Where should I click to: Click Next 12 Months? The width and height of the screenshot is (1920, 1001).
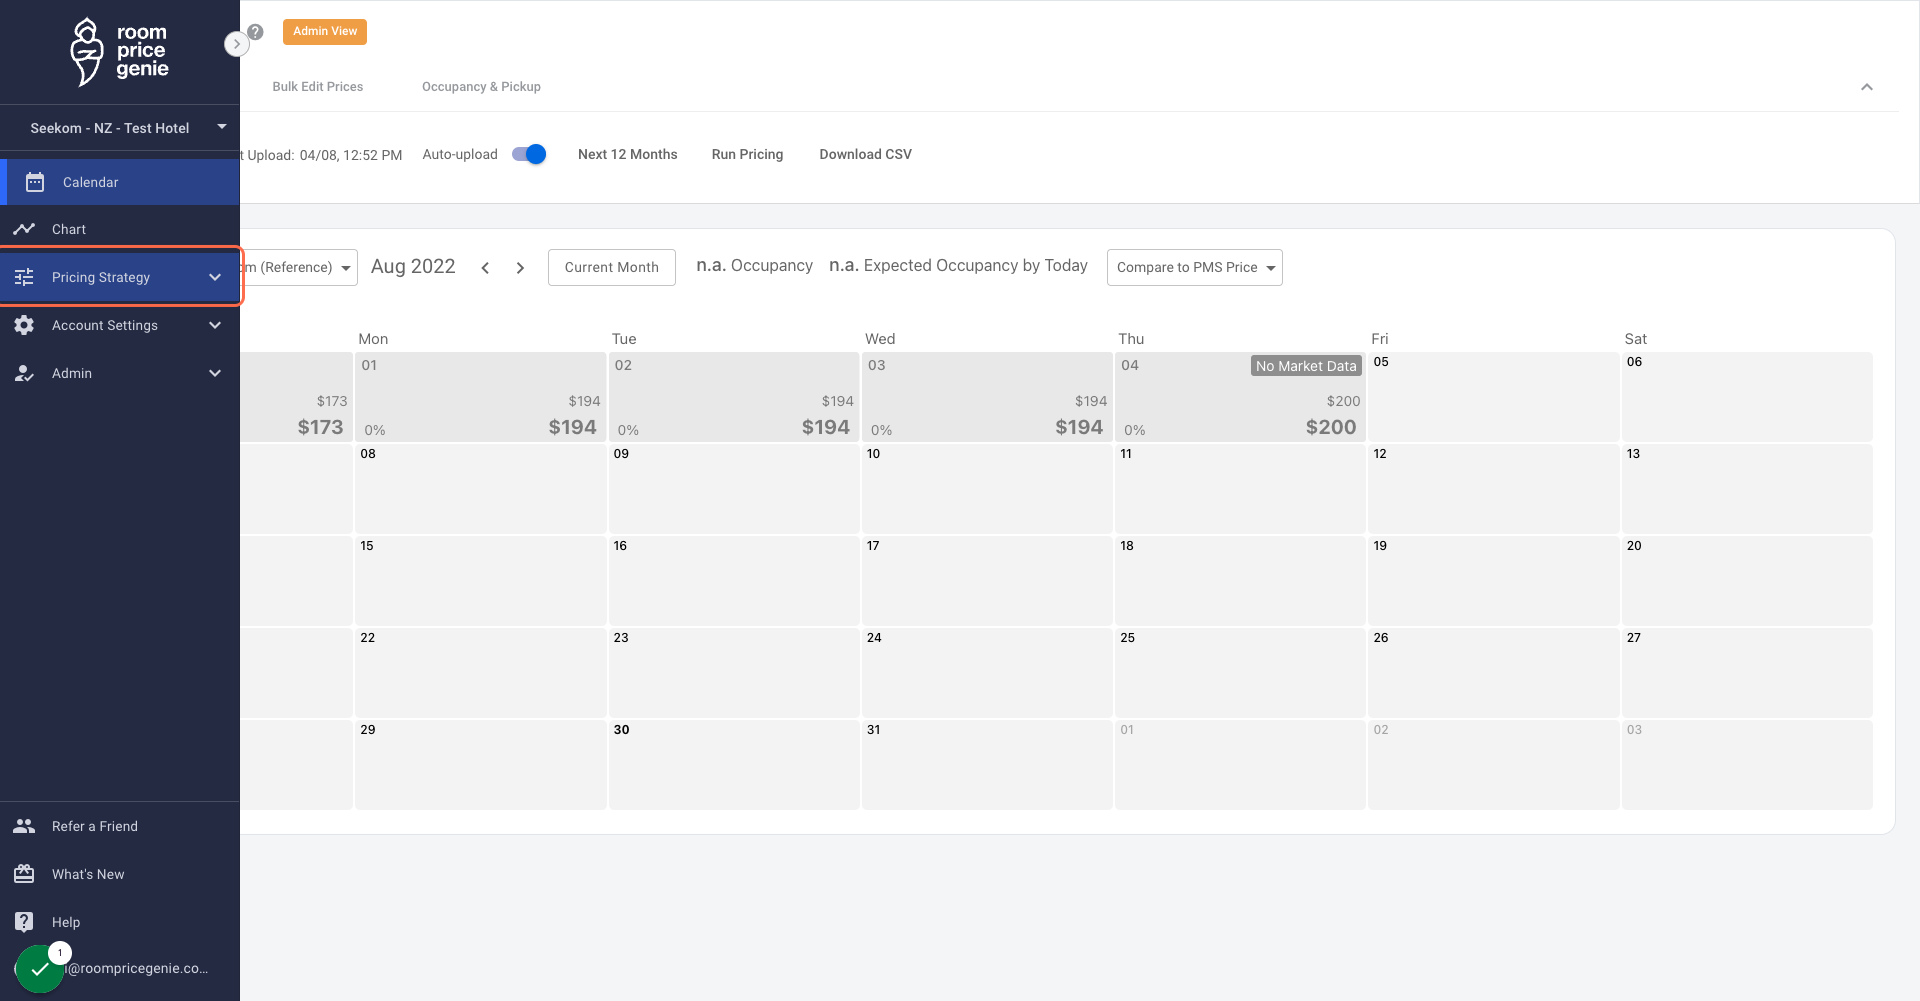pos(628,154)
